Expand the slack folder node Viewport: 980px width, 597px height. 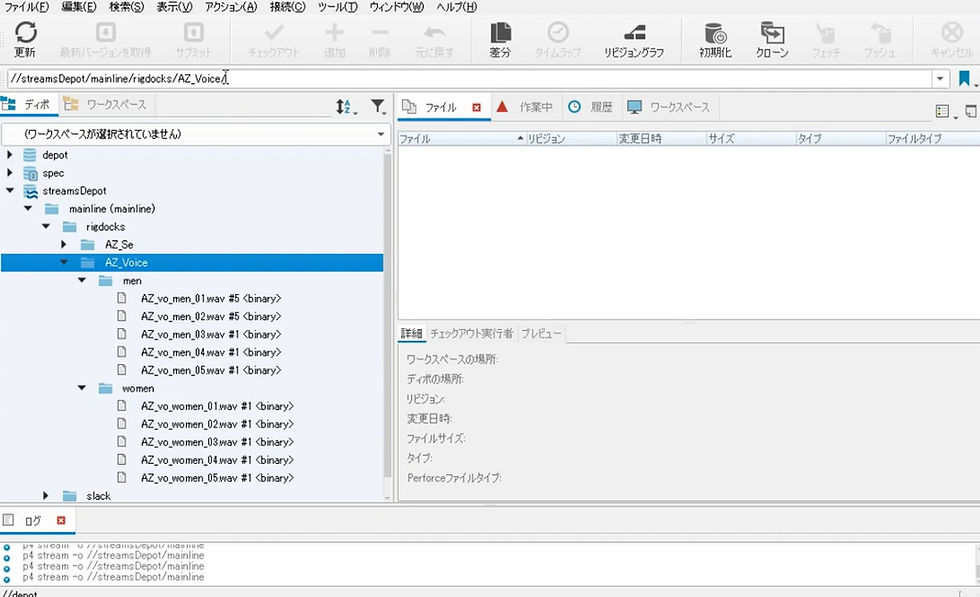[x=46, y=495]
